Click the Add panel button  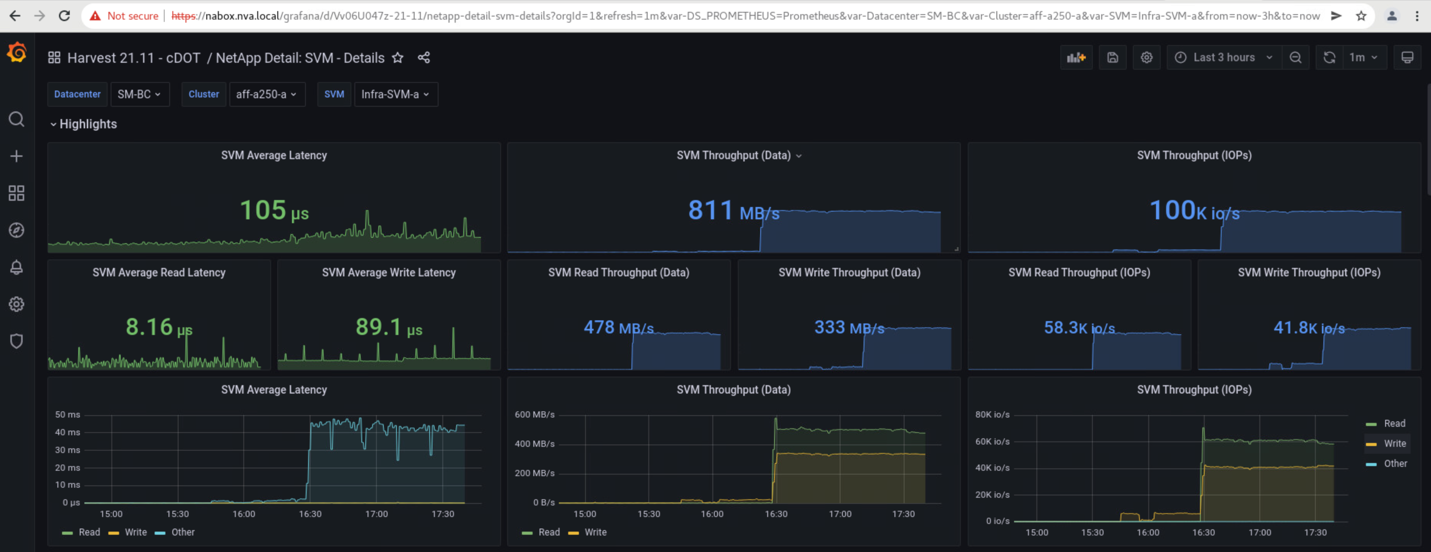click(1076, 58)
